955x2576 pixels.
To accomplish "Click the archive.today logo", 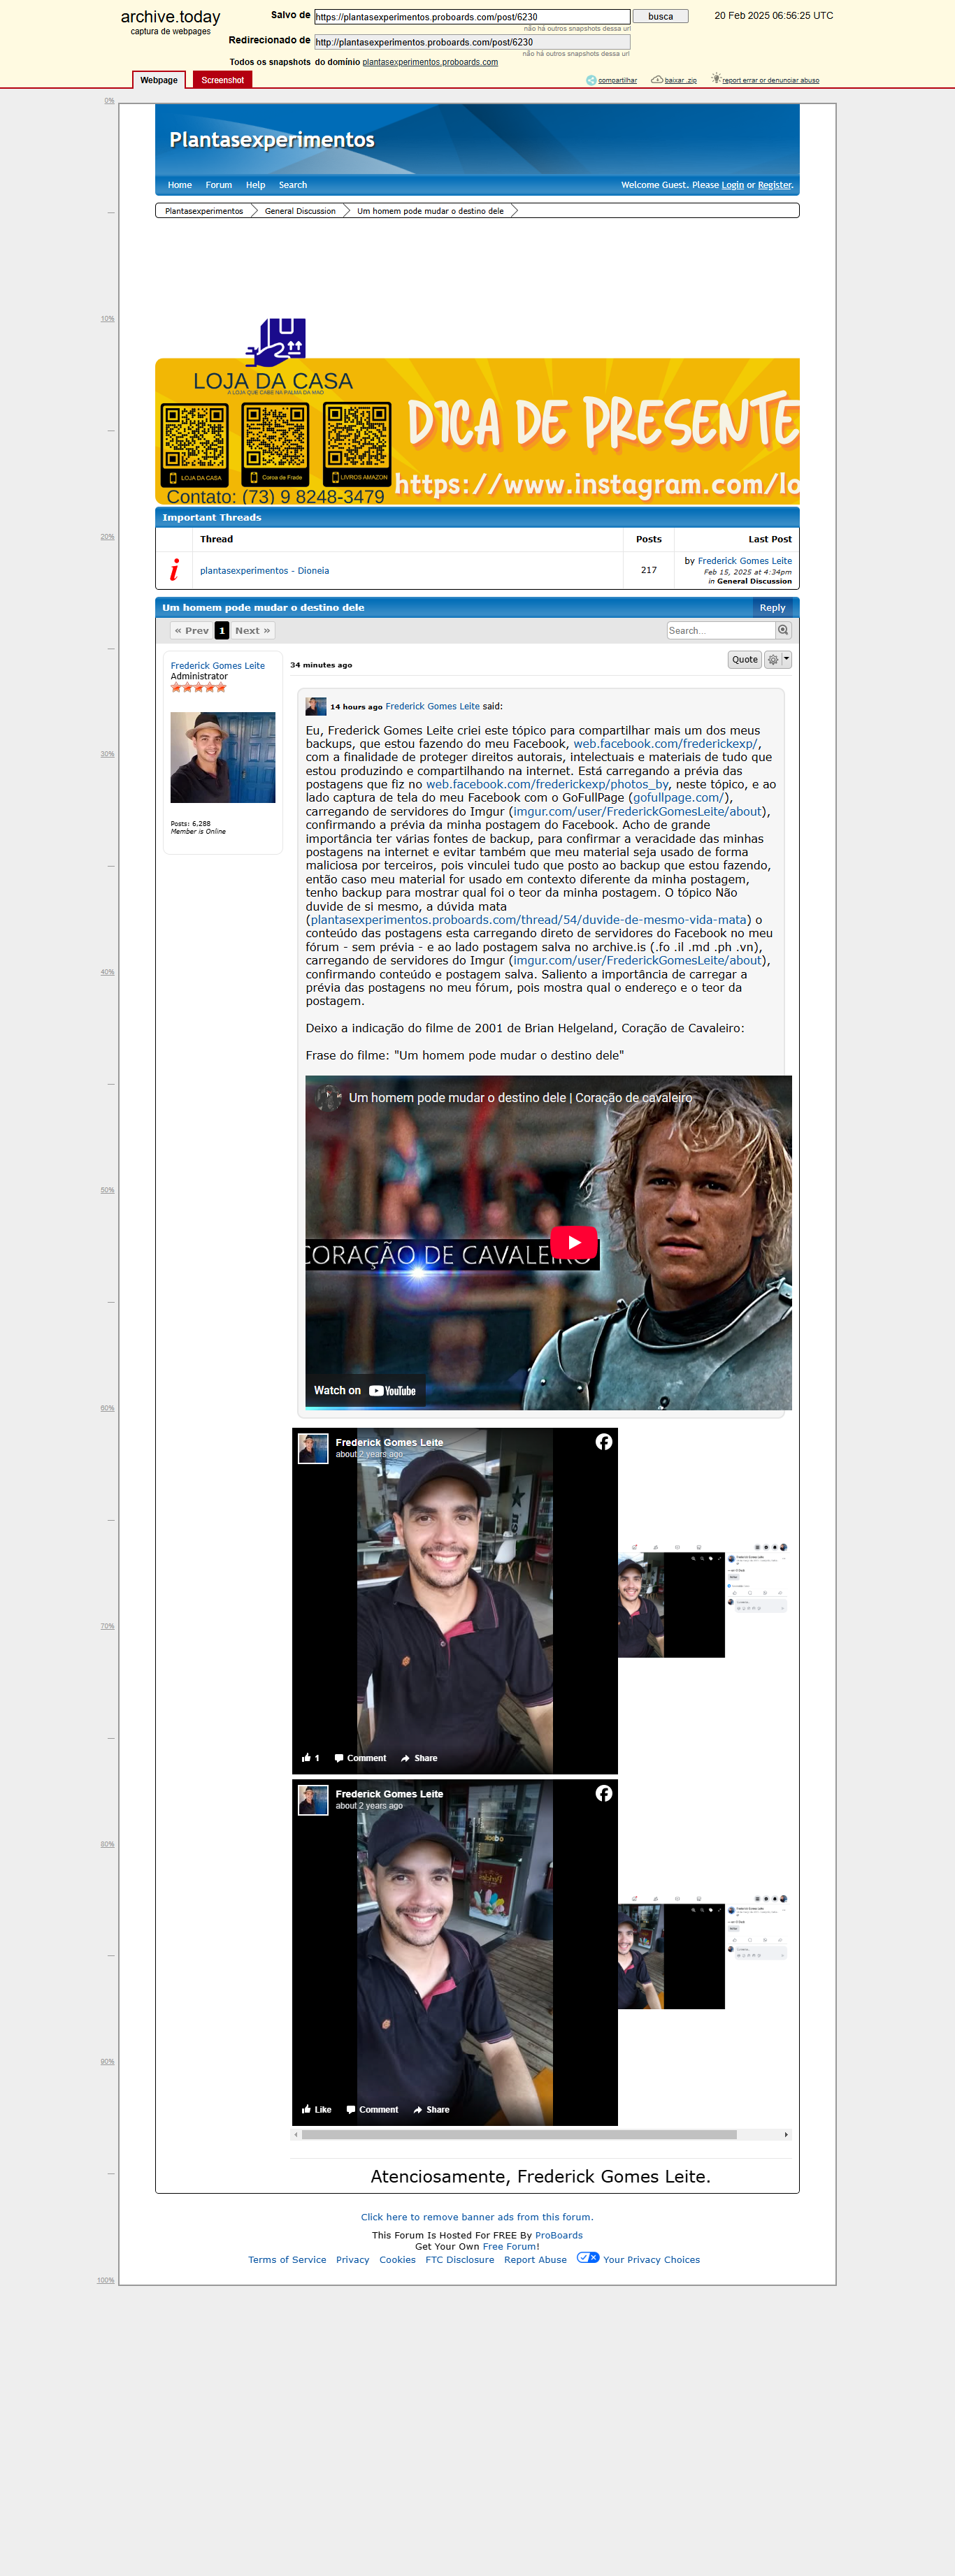I will tap(171, 17).
